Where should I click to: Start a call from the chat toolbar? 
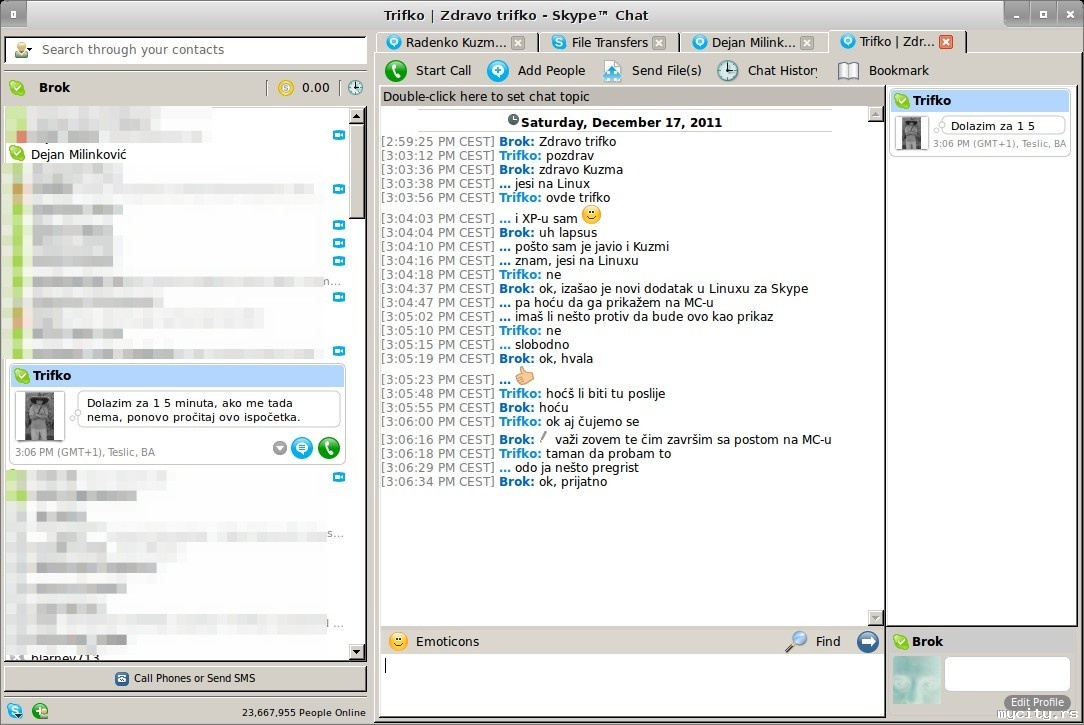click(x=429, y=70)
